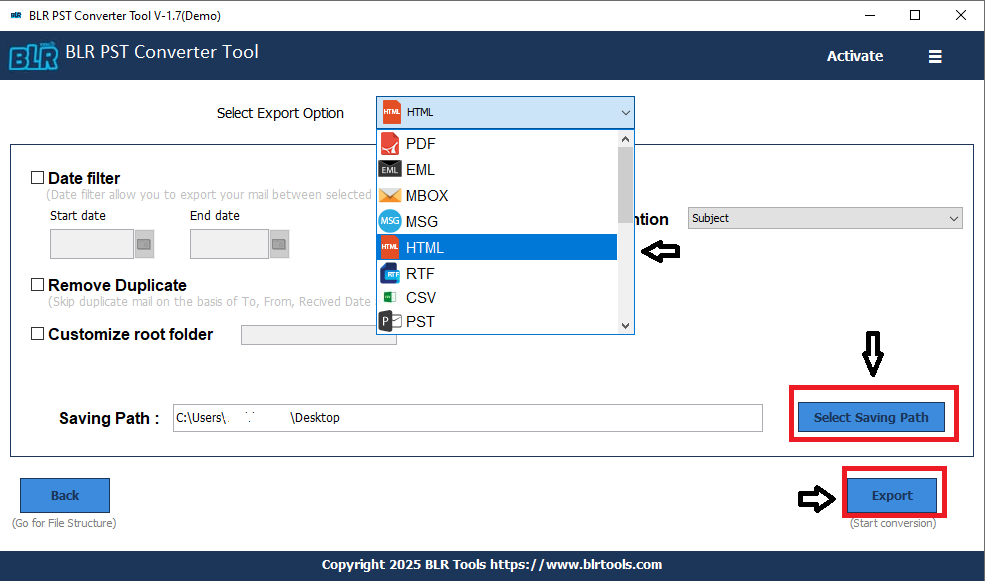Screen dimensions: 985x581
Task: Click the RTF format icon
Action: click(390, 273)
